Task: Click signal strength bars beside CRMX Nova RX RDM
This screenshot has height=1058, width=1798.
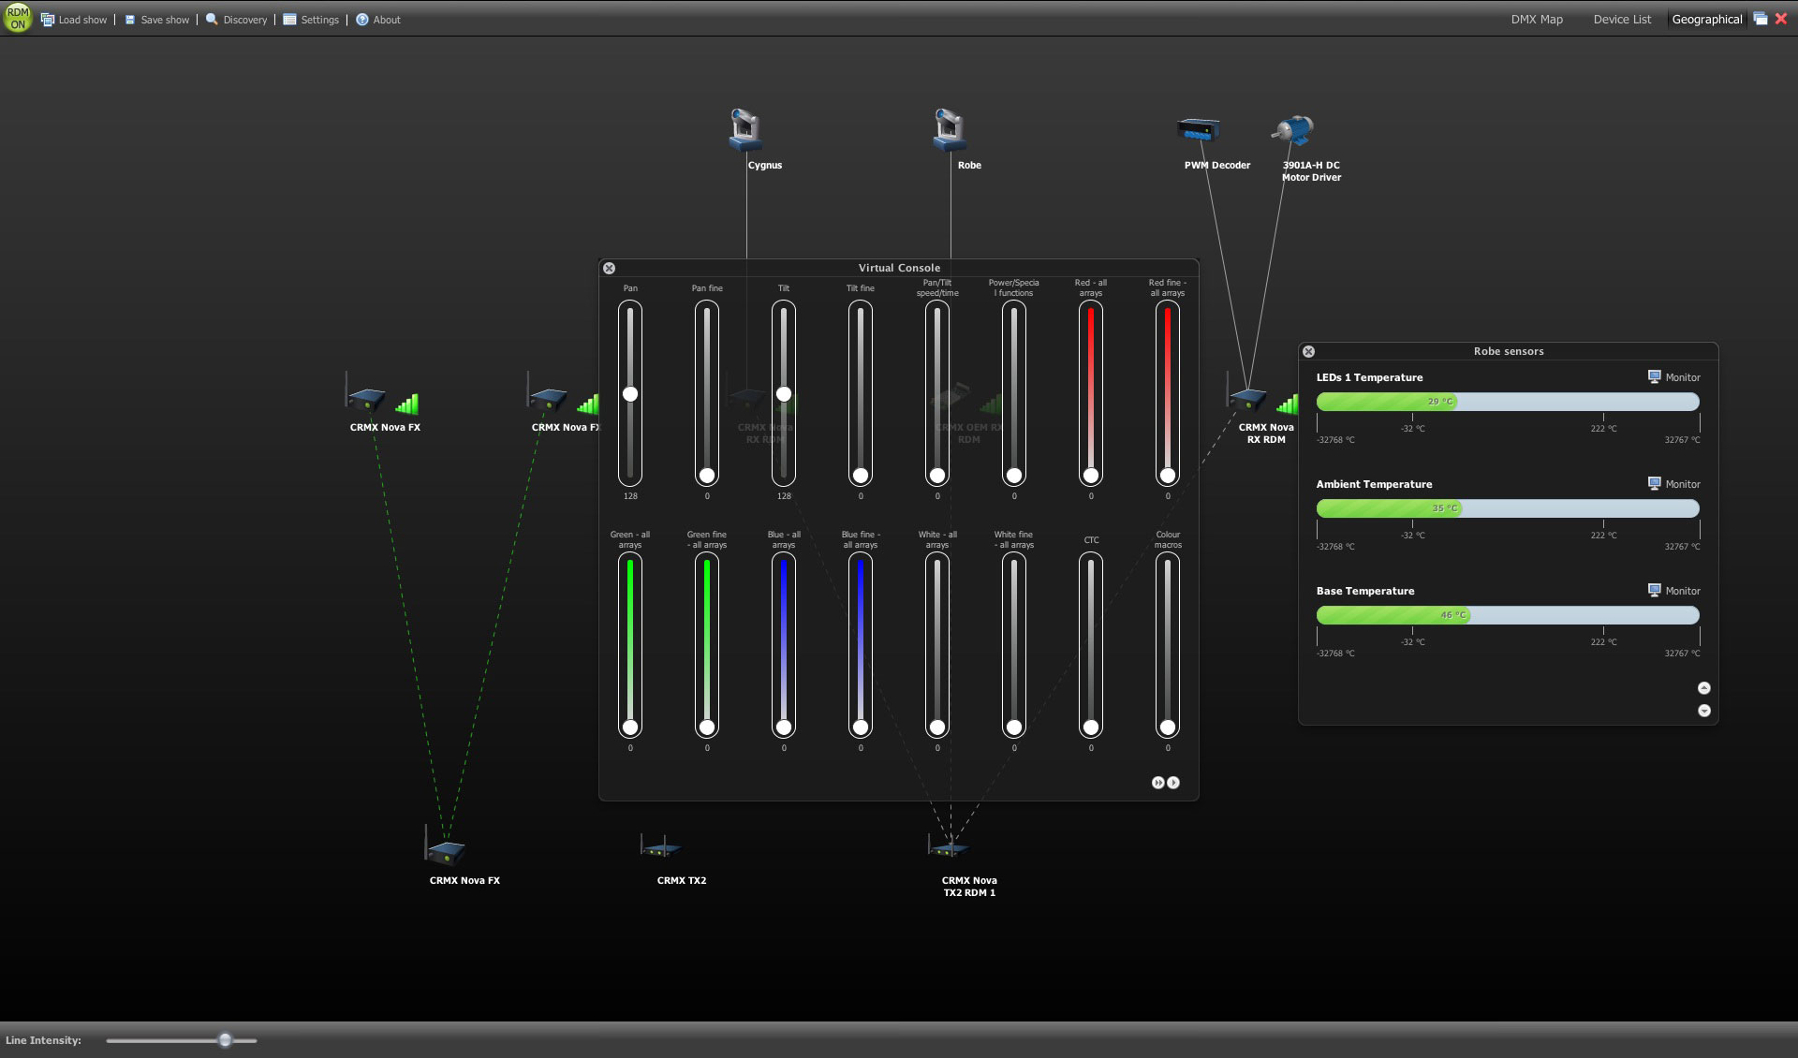Action: pos(1287,403)
